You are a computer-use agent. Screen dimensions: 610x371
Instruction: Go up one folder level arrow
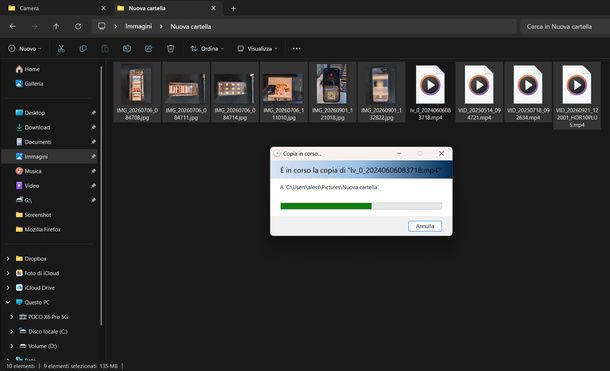pyautogui.click(x=56, y=26)
